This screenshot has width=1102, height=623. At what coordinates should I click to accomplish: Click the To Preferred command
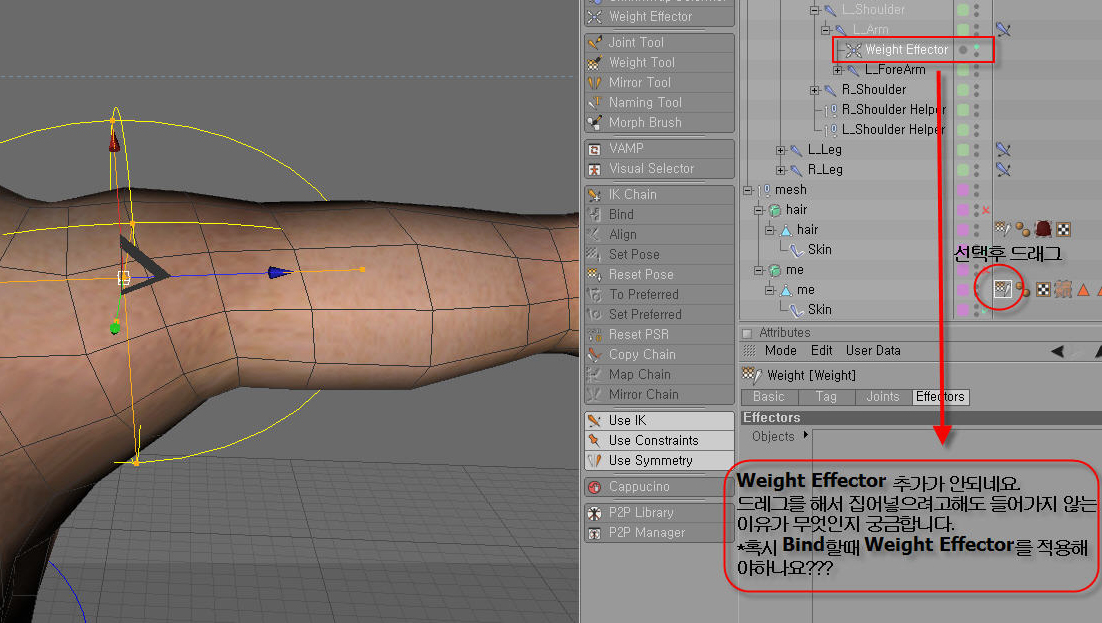point(659,295)
